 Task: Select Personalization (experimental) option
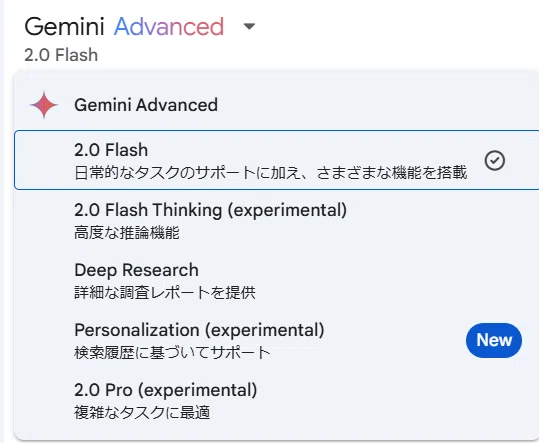click(276, 341)
